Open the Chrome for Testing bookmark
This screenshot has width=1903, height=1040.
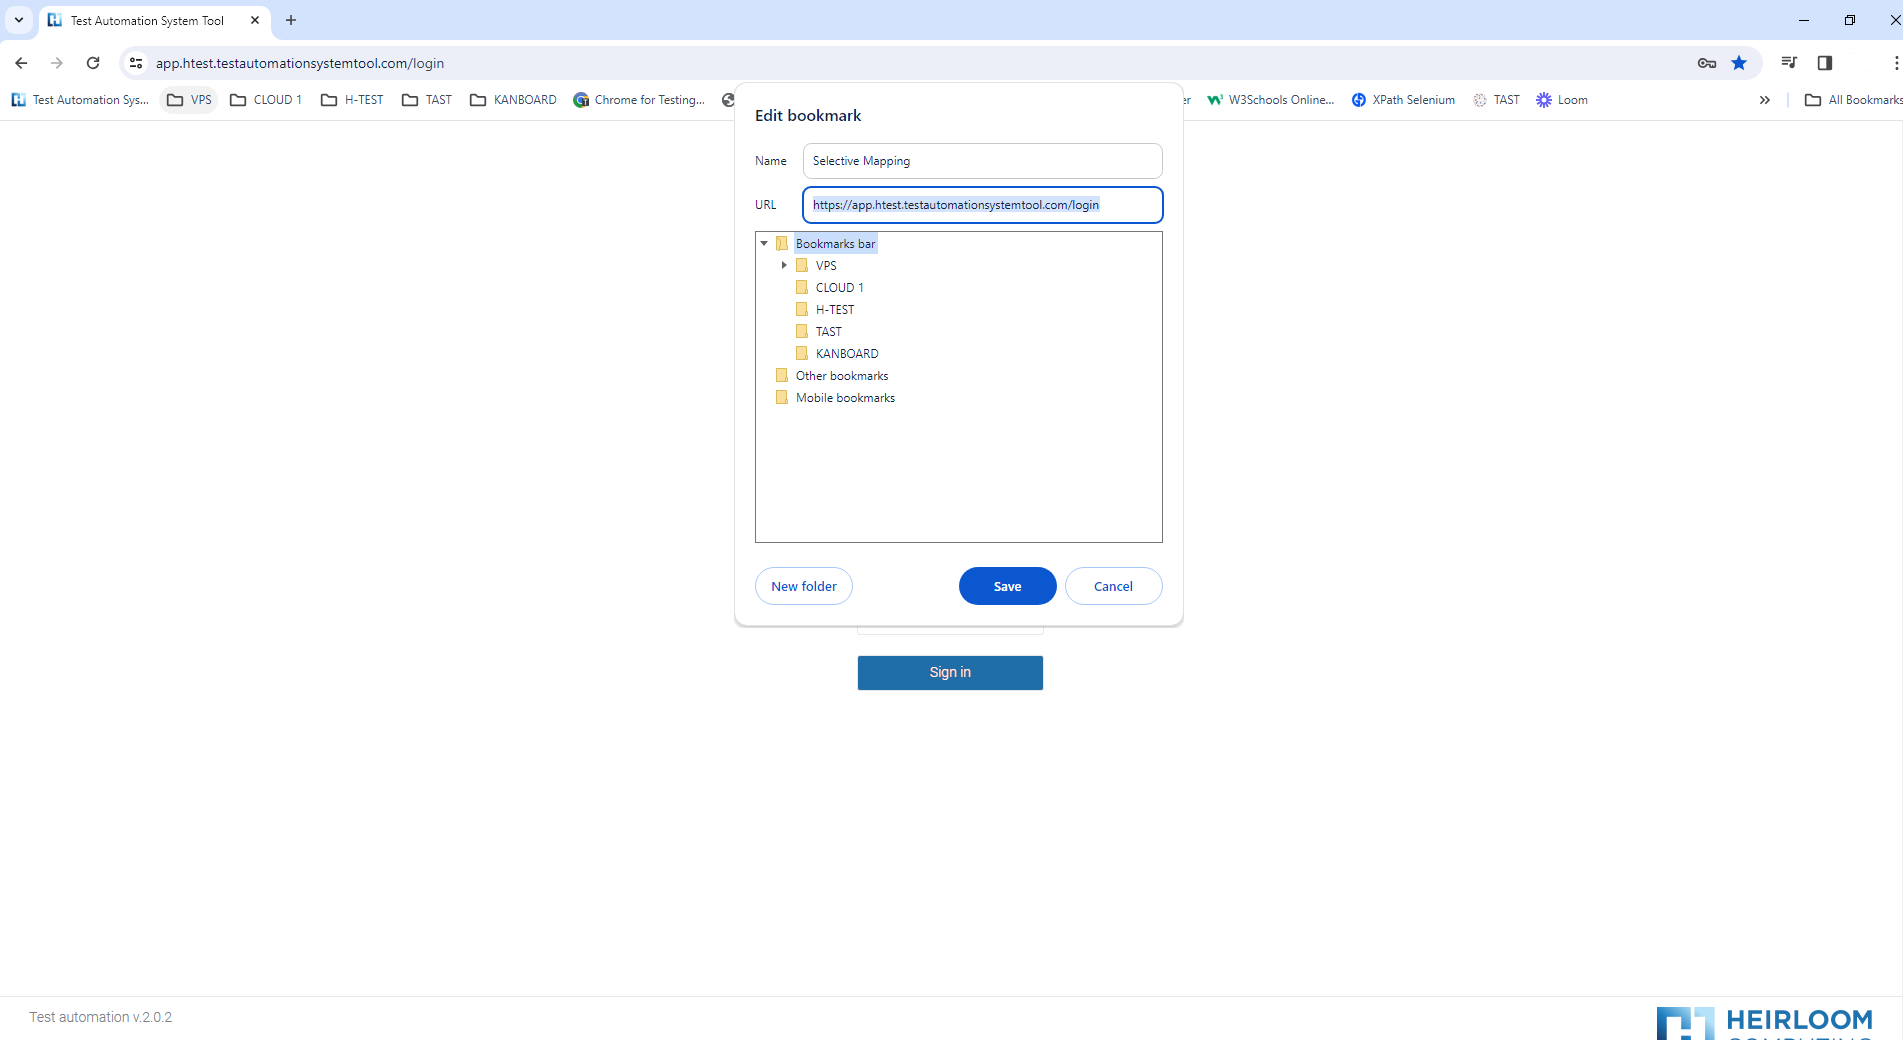point(639,100)
